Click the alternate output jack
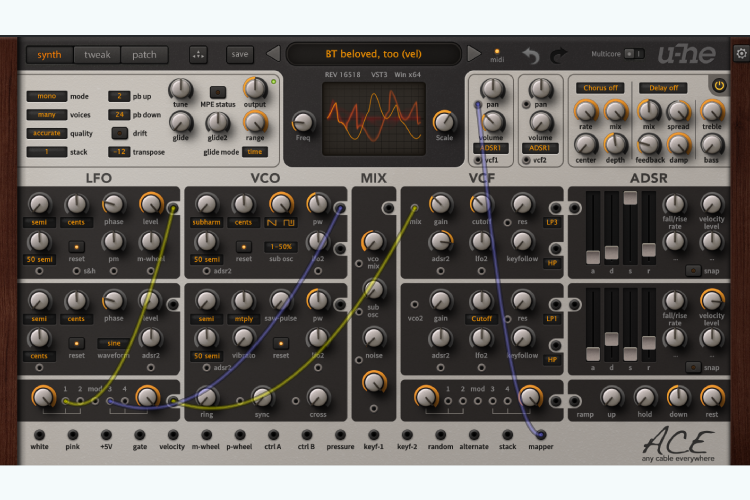Viewport: 750px width, 500px height. pos(474,434)
